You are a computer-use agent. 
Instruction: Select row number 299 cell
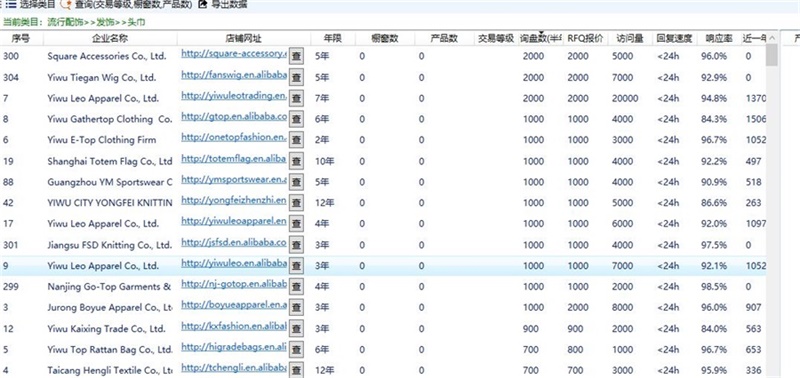pyautogui.click(x=11, y=287)
